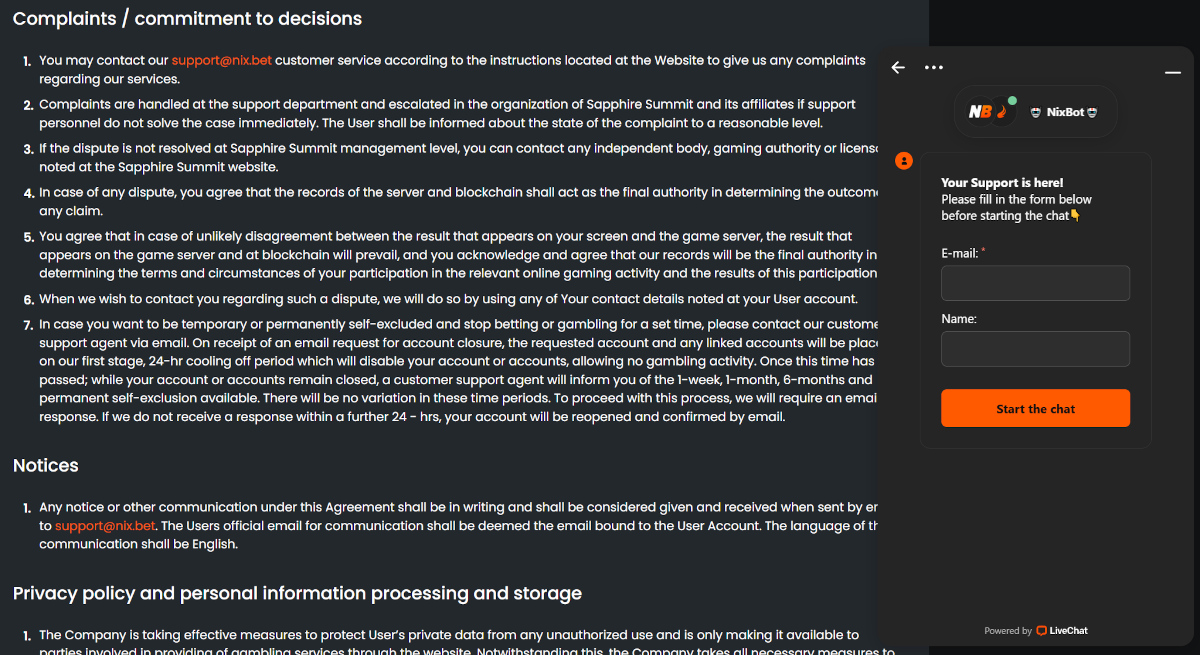Click the Privacy policy section heading
Image resolution: width=1200 pixels, height=655 pixels.
click(x=297, y=594)
